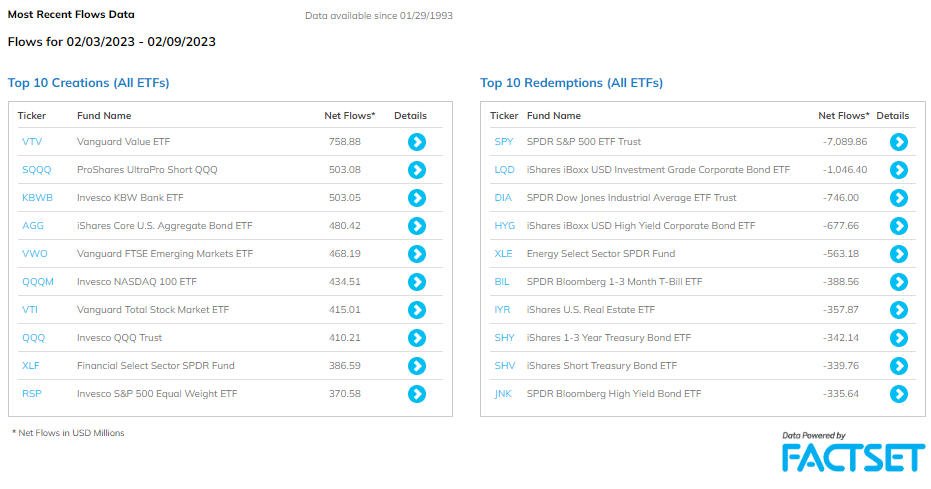Image resolution: width=931 pixels, height=489 pixels.
Task: Open the IYR ticker link
Action: point(502,310)
